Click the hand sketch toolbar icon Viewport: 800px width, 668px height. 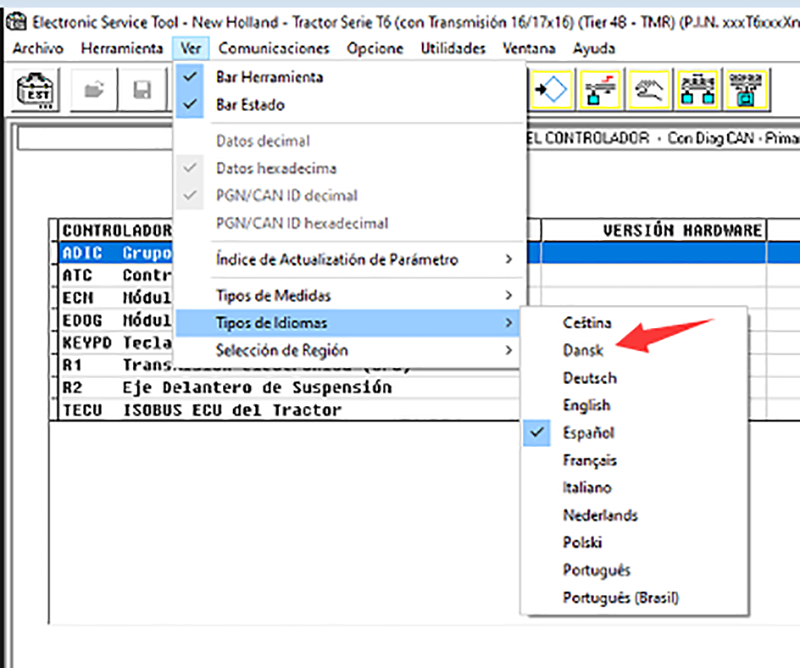649,90
